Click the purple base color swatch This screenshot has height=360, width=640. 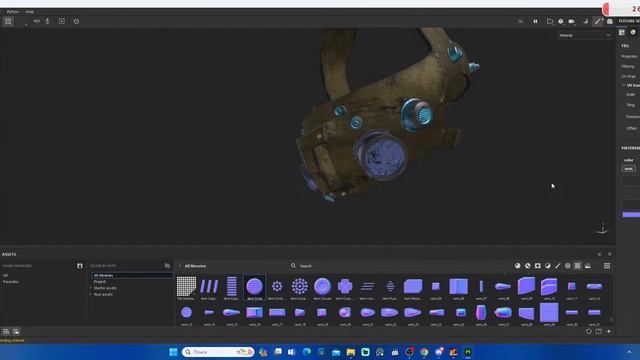click(631, 215)
